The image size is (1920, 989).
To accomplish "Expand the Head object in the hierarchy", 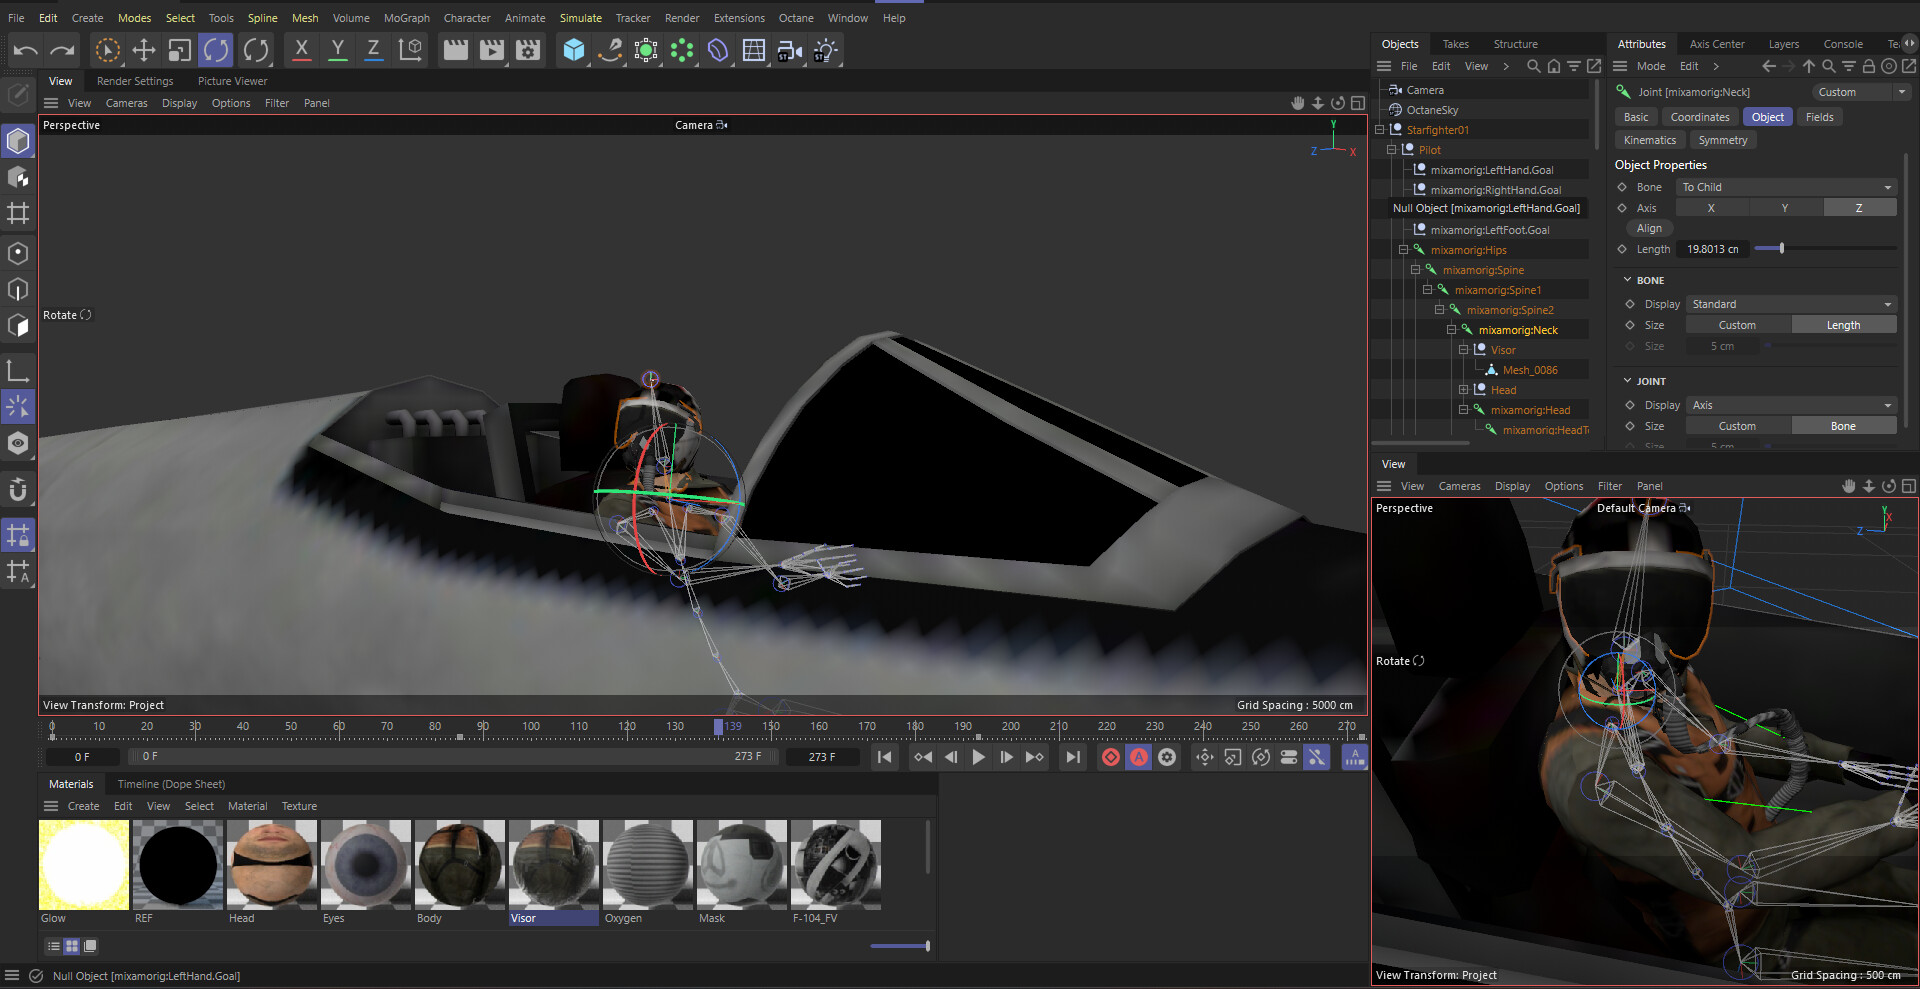I will coord(1463,390).
